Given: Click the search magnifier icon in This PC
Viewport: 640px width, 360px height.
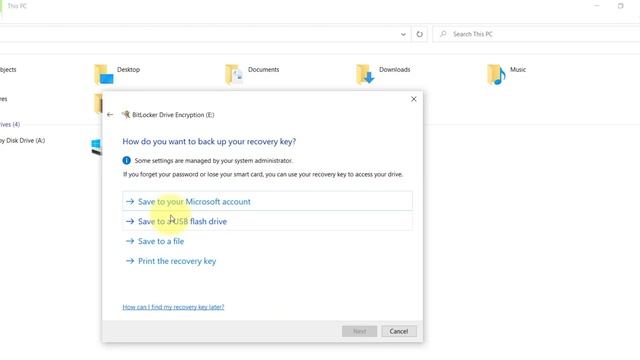Looking at the screenshot, I should 443,34.
